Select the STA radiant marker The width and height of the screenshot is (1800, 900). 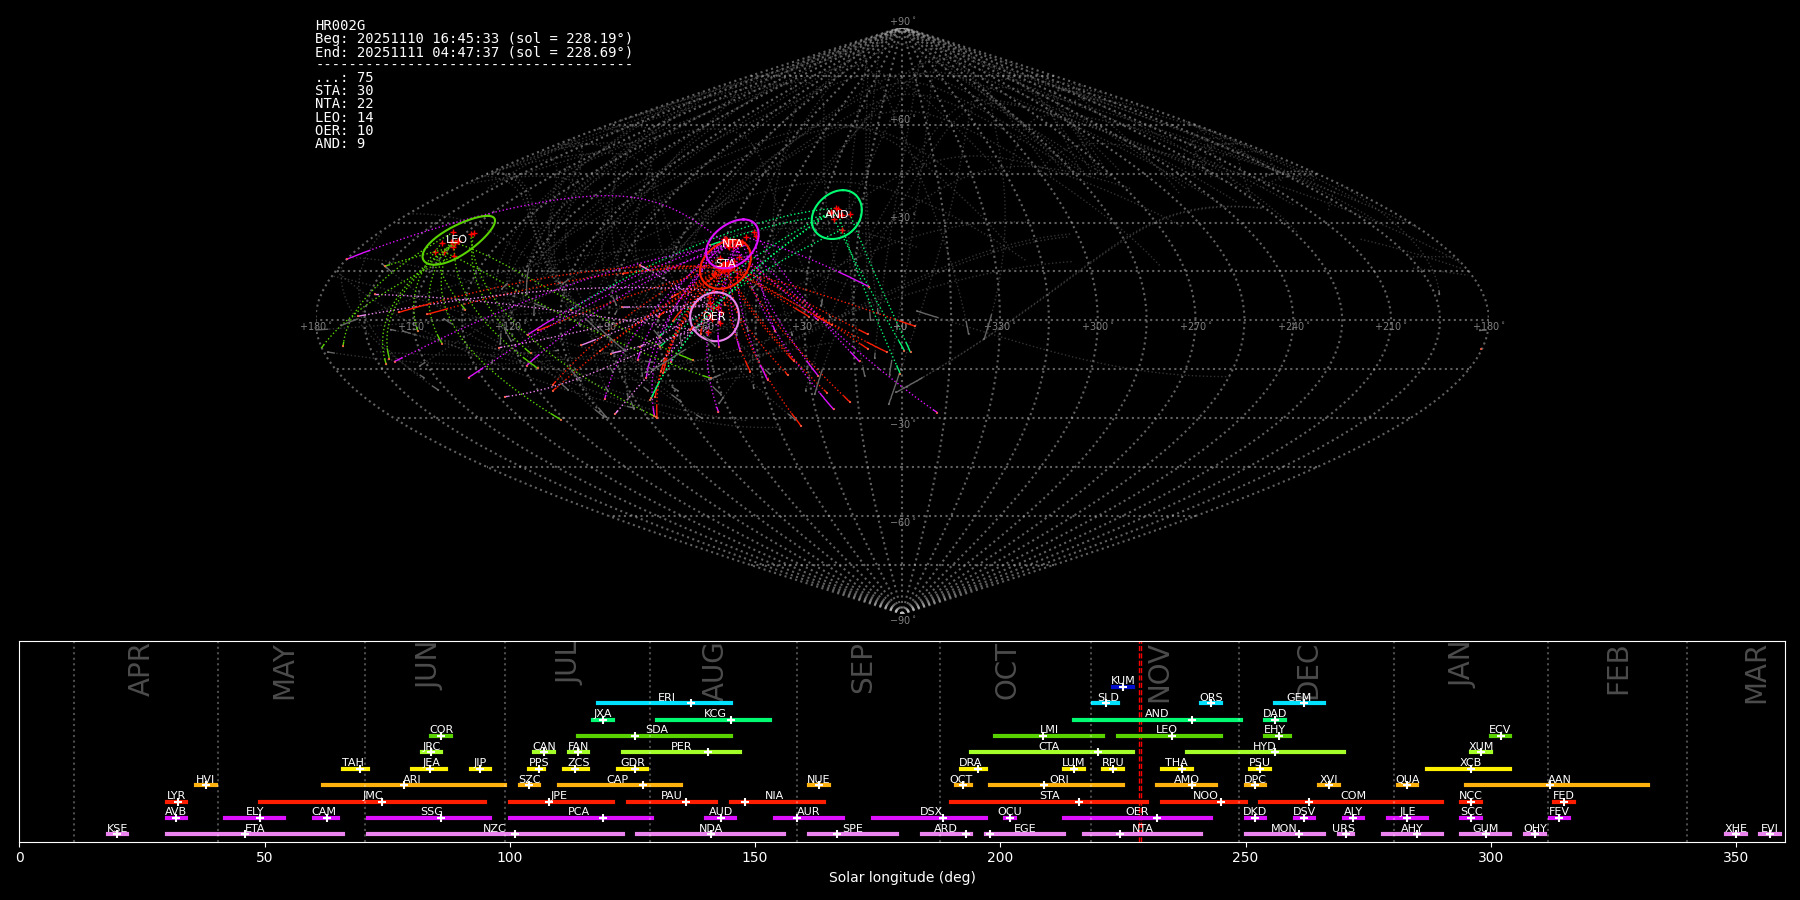pyautogui.click(x=725, y=264)
